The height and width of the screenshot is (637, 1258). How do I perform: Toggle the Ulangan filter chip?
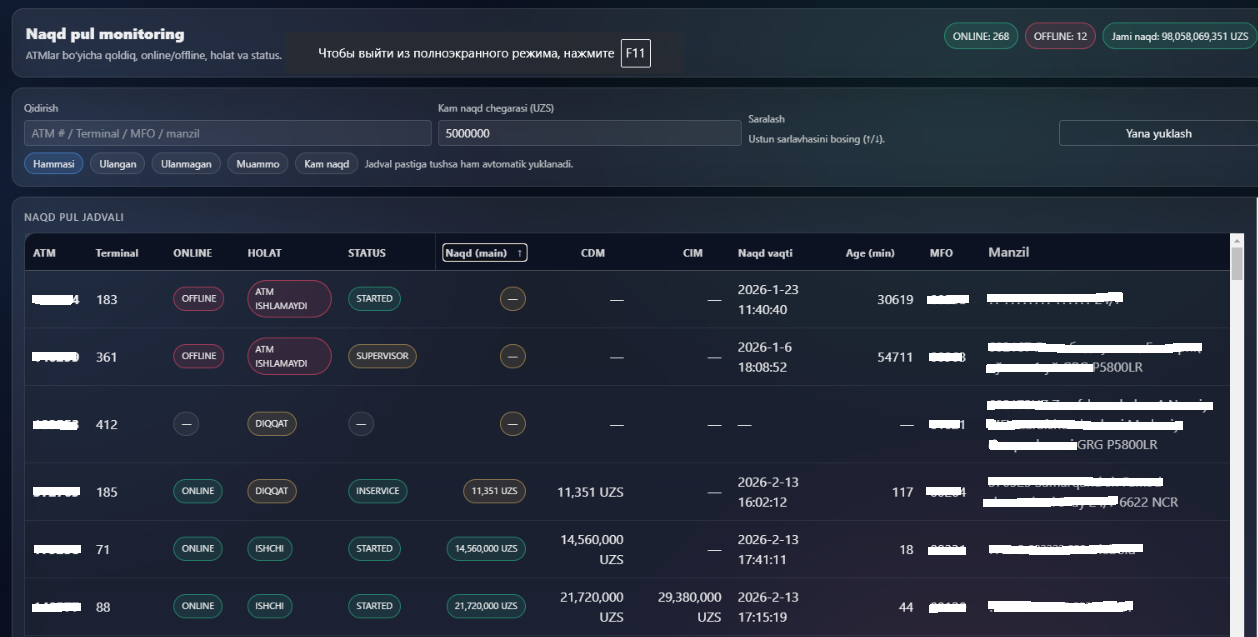(x=118, y=164)
